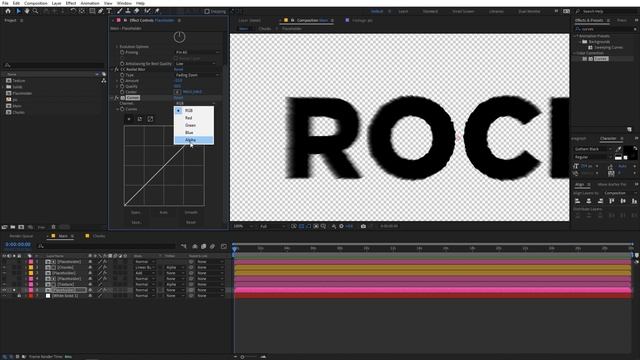The width and height of the screenshot is (640, 360).
Task: Toggle the CC Radial Blur fx switch
Action: pyautogui.click(x=117, y=69)
